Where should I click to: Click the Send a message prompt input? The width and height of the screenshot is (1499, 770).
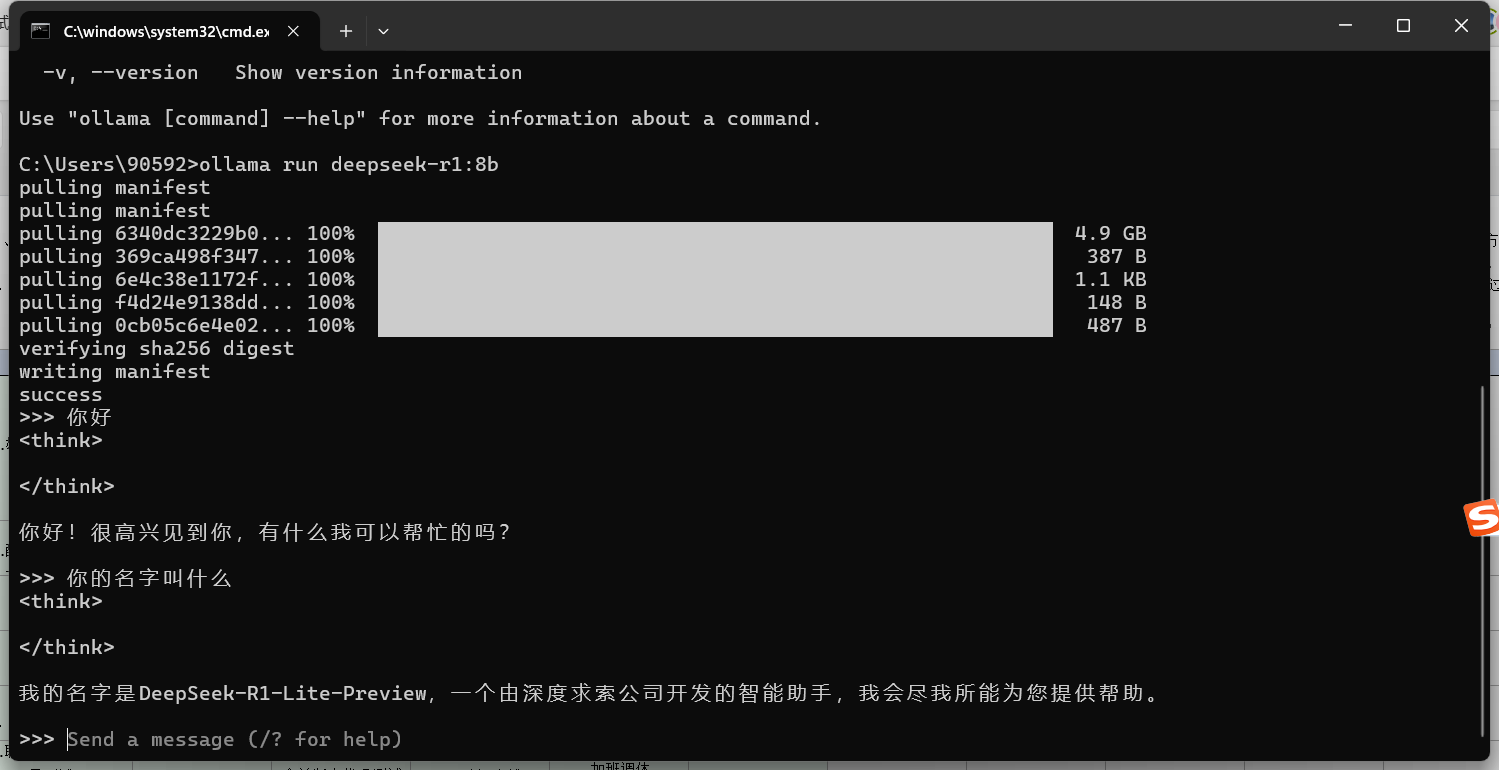[235, 739]
